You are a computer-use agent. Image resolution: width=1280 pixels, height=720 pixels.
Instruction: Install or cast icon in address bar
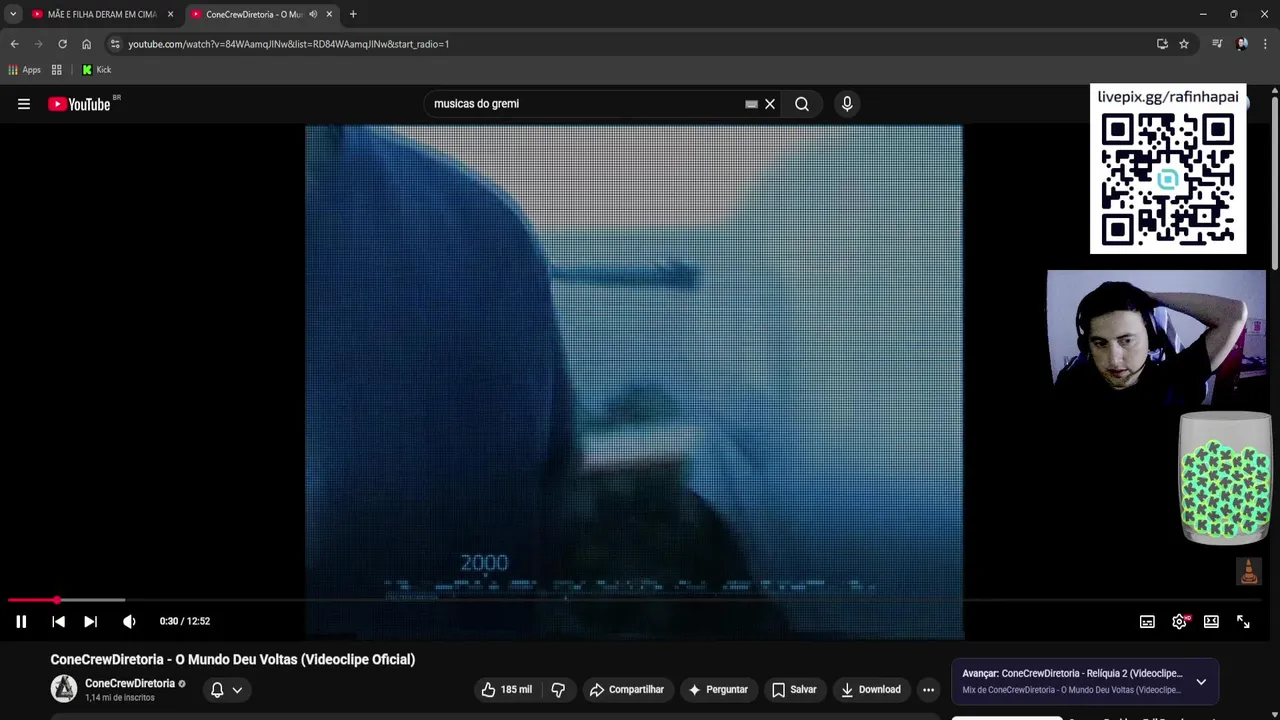1162,44
